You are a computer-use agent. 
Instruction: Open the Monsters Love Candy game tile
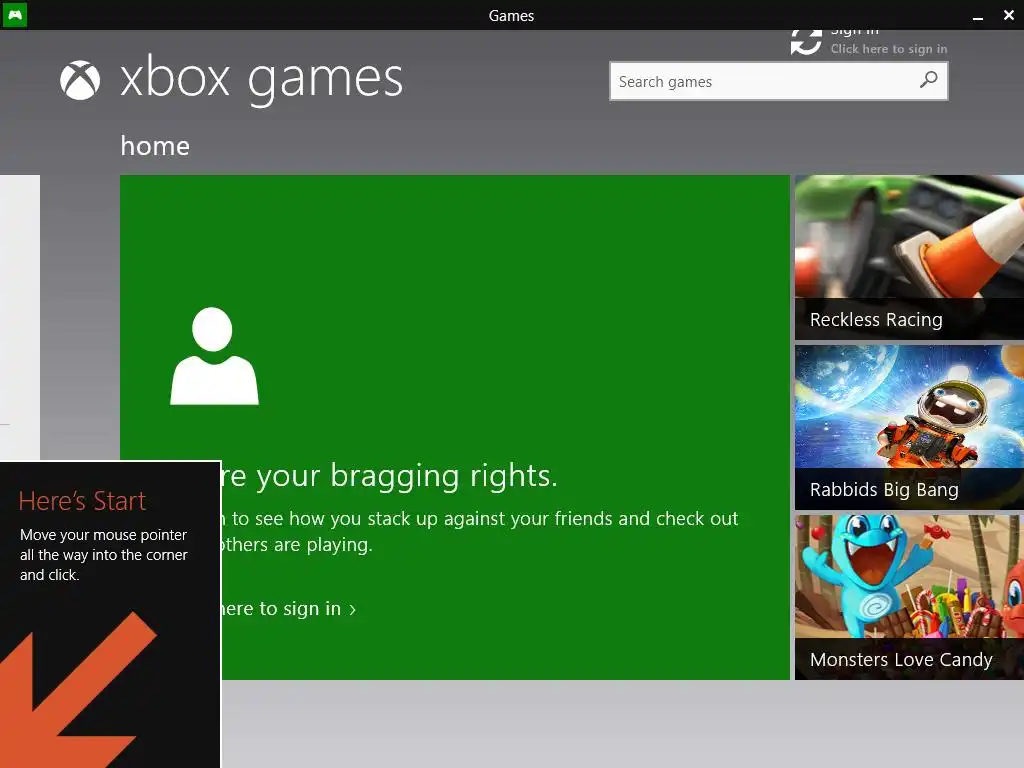[x=909, y=597]
